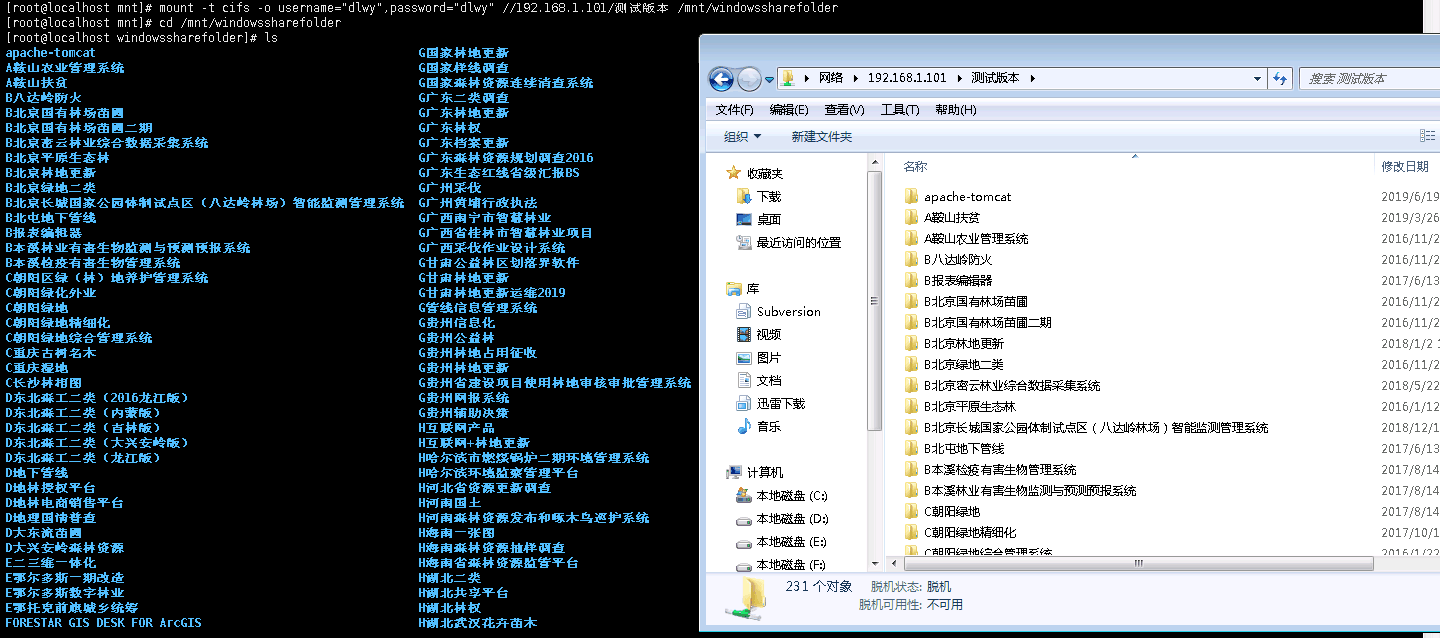Open the 视频 videos library
The width and height of the screenshot is (1440, 638).
pyautogui.click(x=769, y=334)
